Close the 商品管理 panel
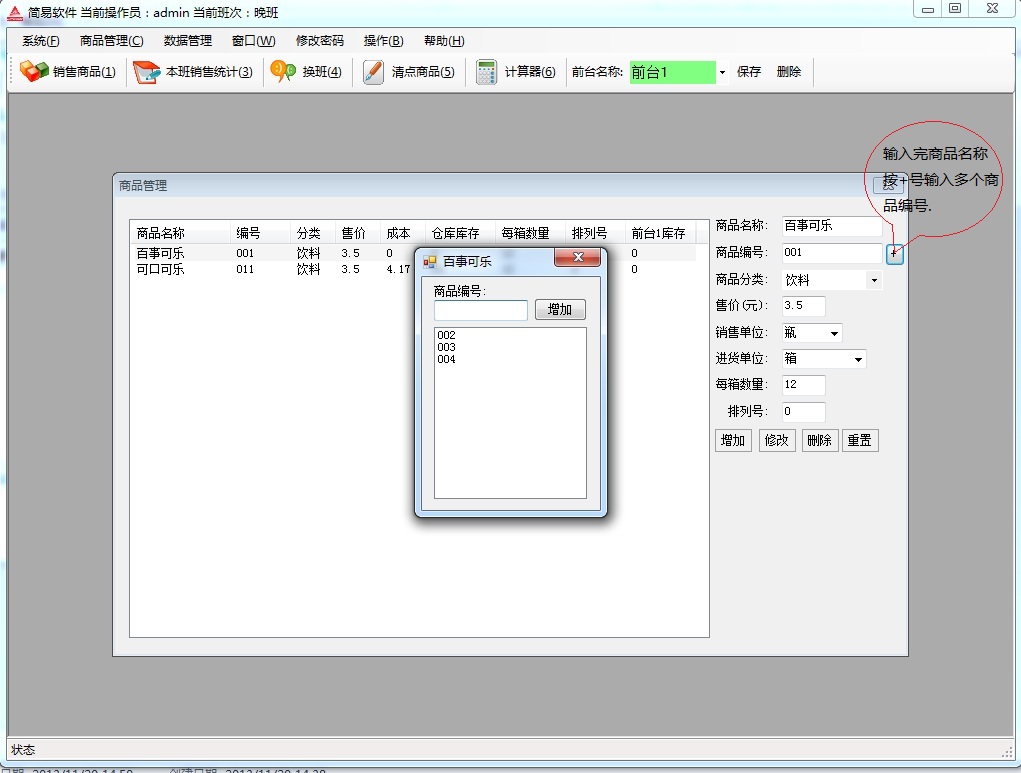This screenshot has height=773, width=1021. click(888, 185)
